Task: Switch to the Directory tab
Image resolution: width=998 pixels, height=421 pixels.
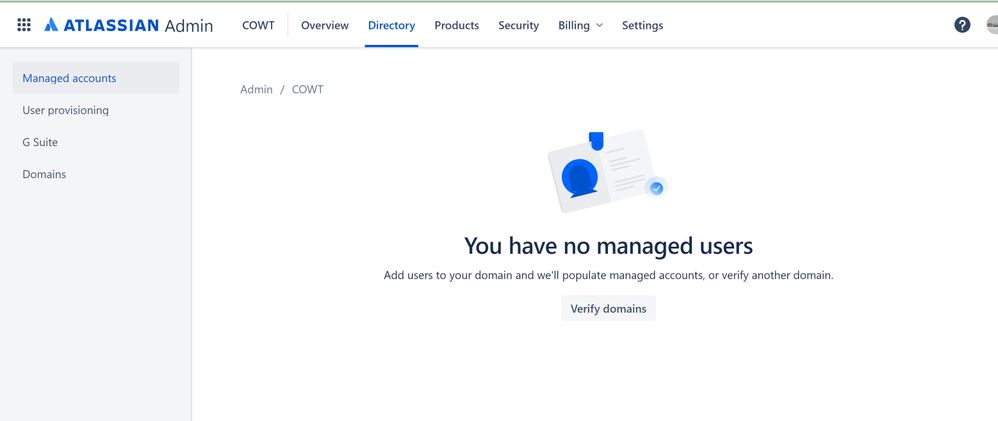Action: click(x=391, y=25)
